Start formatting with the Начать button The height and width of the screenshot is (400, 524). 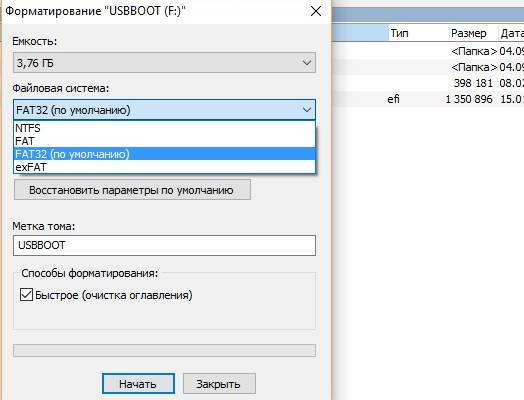(138, 384)
